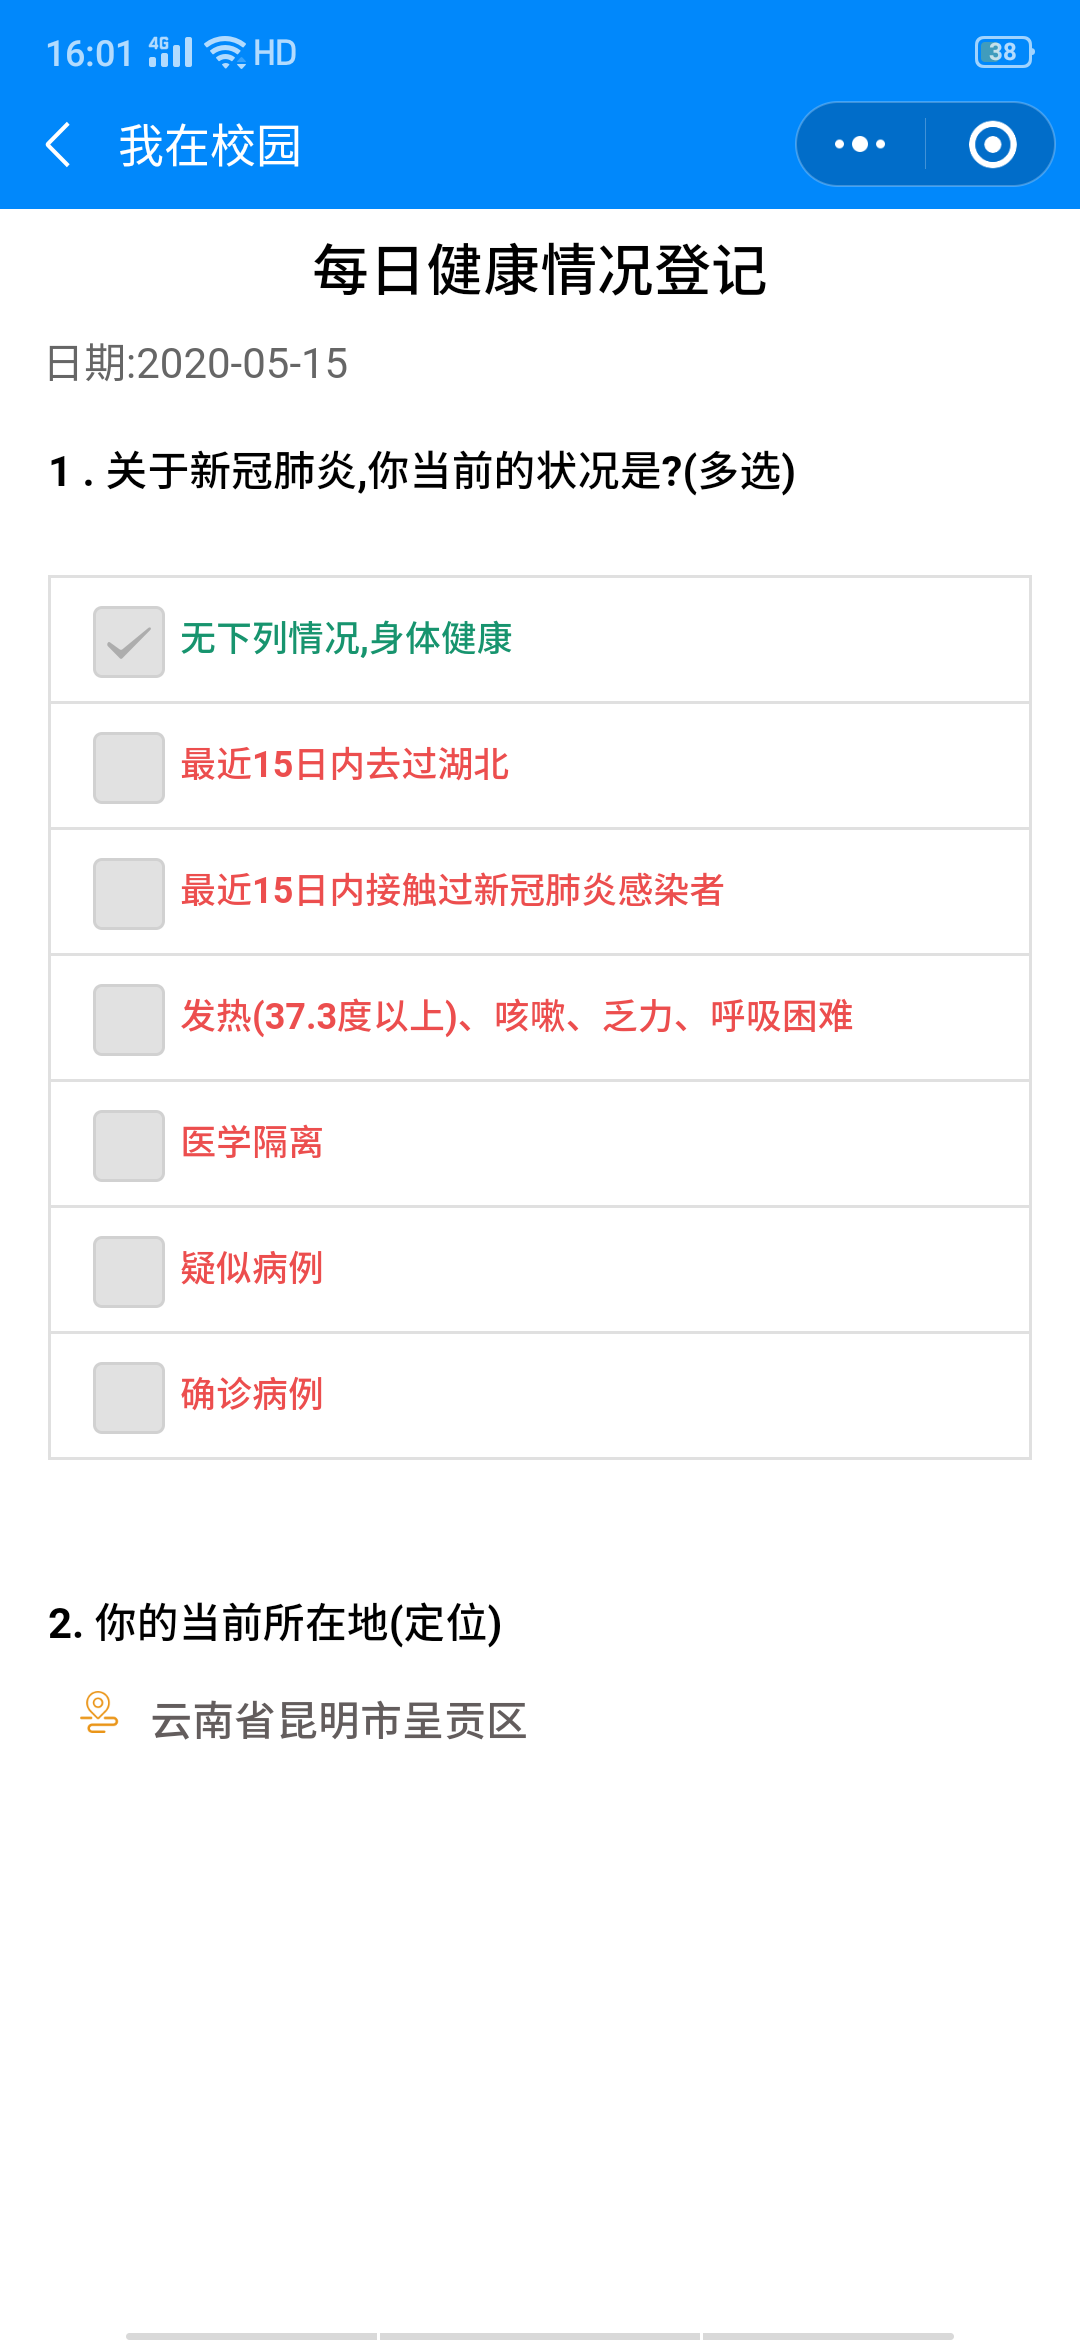This screenshot has height=2340, width=1080.
Task: Tap the Wi-Fi icon in status bar
Action: click(x=226, y=52)
